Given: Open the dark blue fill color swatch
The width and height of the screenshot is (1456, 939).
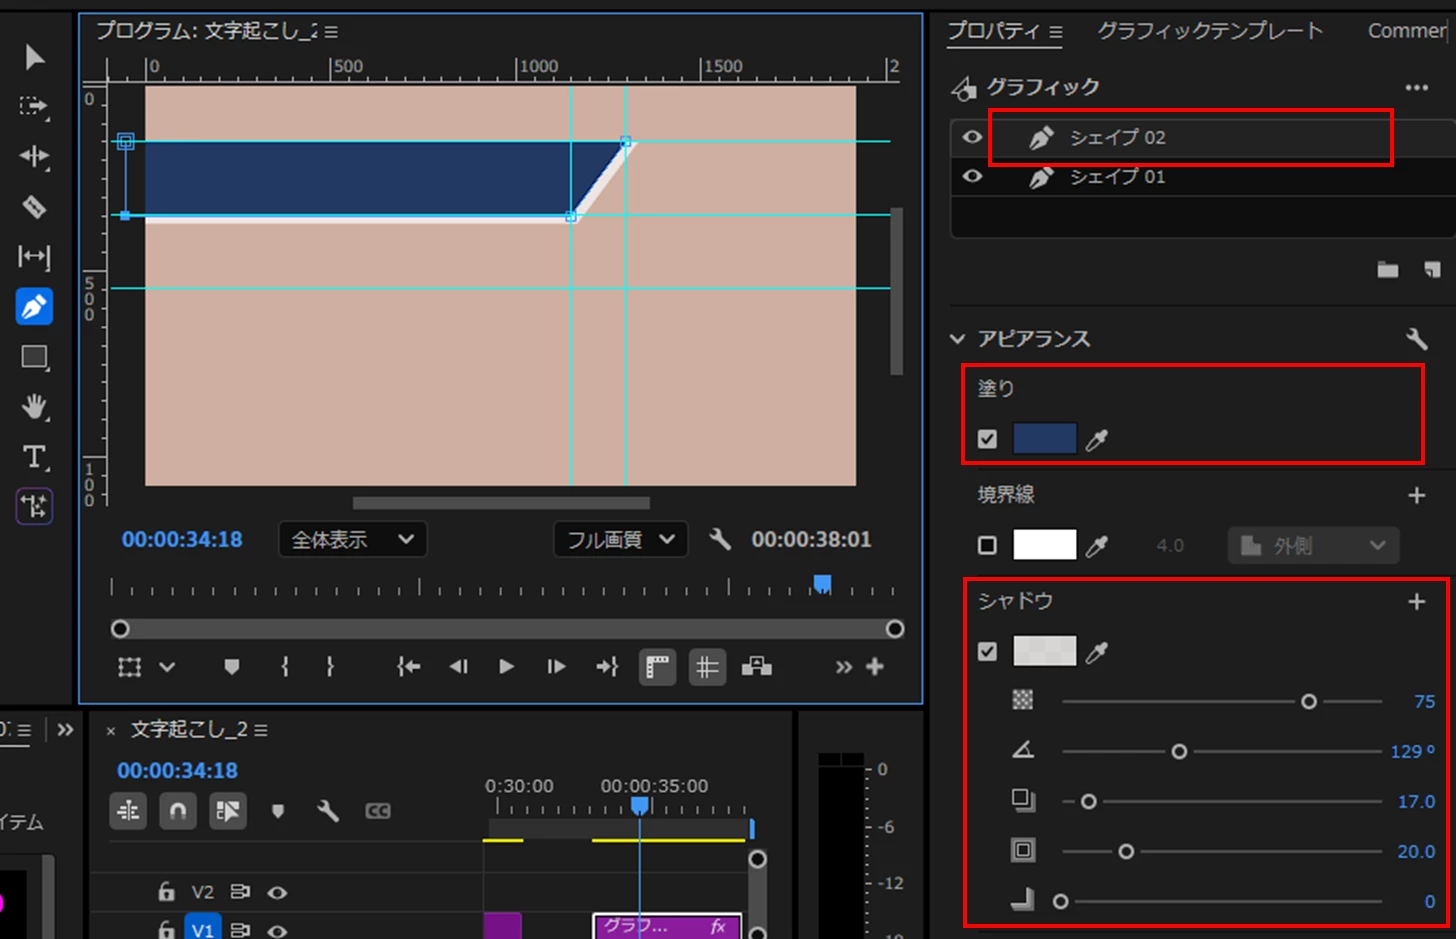Looking at the screenshot, I should (x=1045, y=439).
